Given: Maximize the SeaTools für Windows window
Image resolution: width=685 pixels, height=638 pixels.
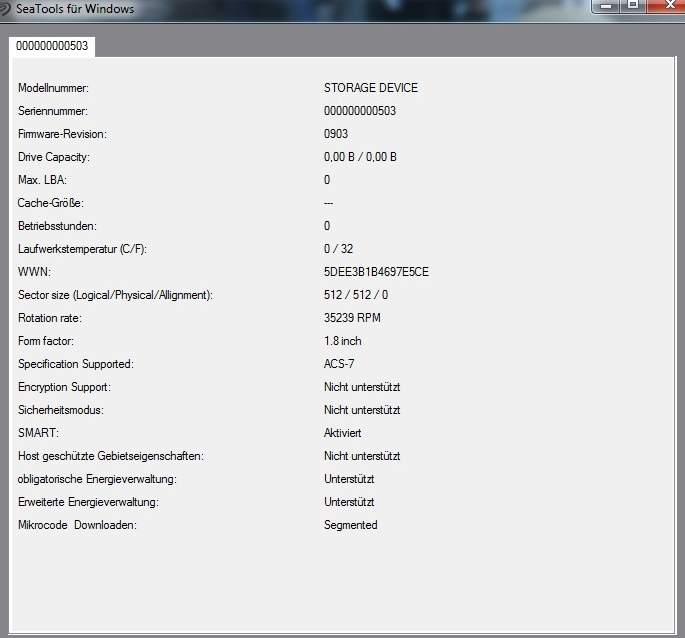Looking at the screenshot, I should click(633, 5).
